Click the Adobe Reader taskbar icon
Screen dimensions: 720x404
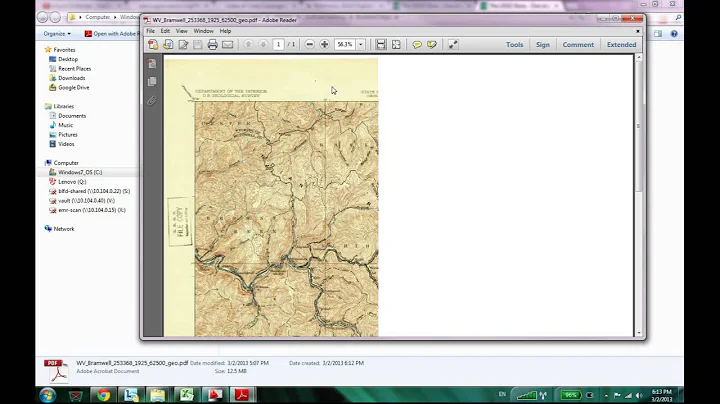click(242, 395)
